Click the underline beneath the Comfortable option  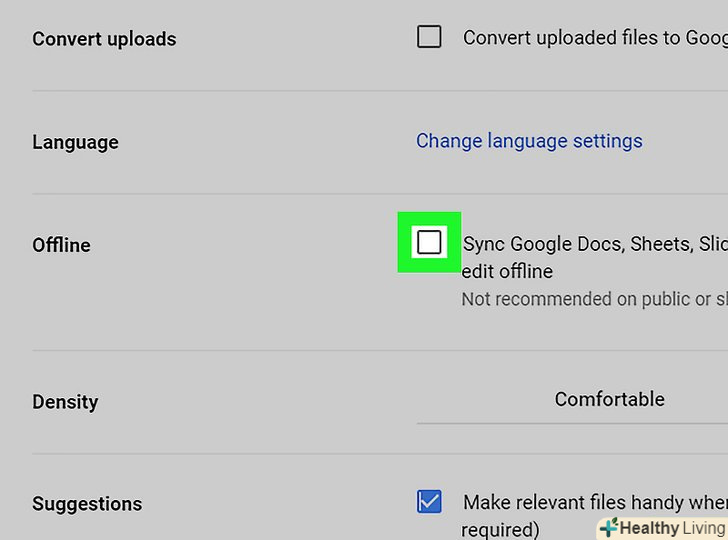(x=572, y=423)
